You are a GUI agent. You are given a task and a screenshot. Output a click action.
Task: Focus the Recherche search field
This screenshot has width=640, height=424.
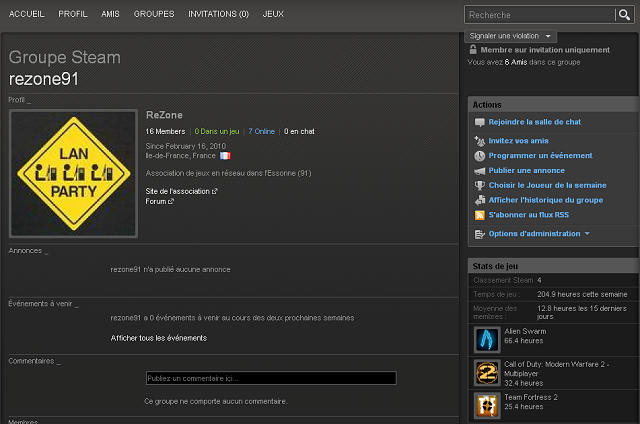click(x=540, y=15)
